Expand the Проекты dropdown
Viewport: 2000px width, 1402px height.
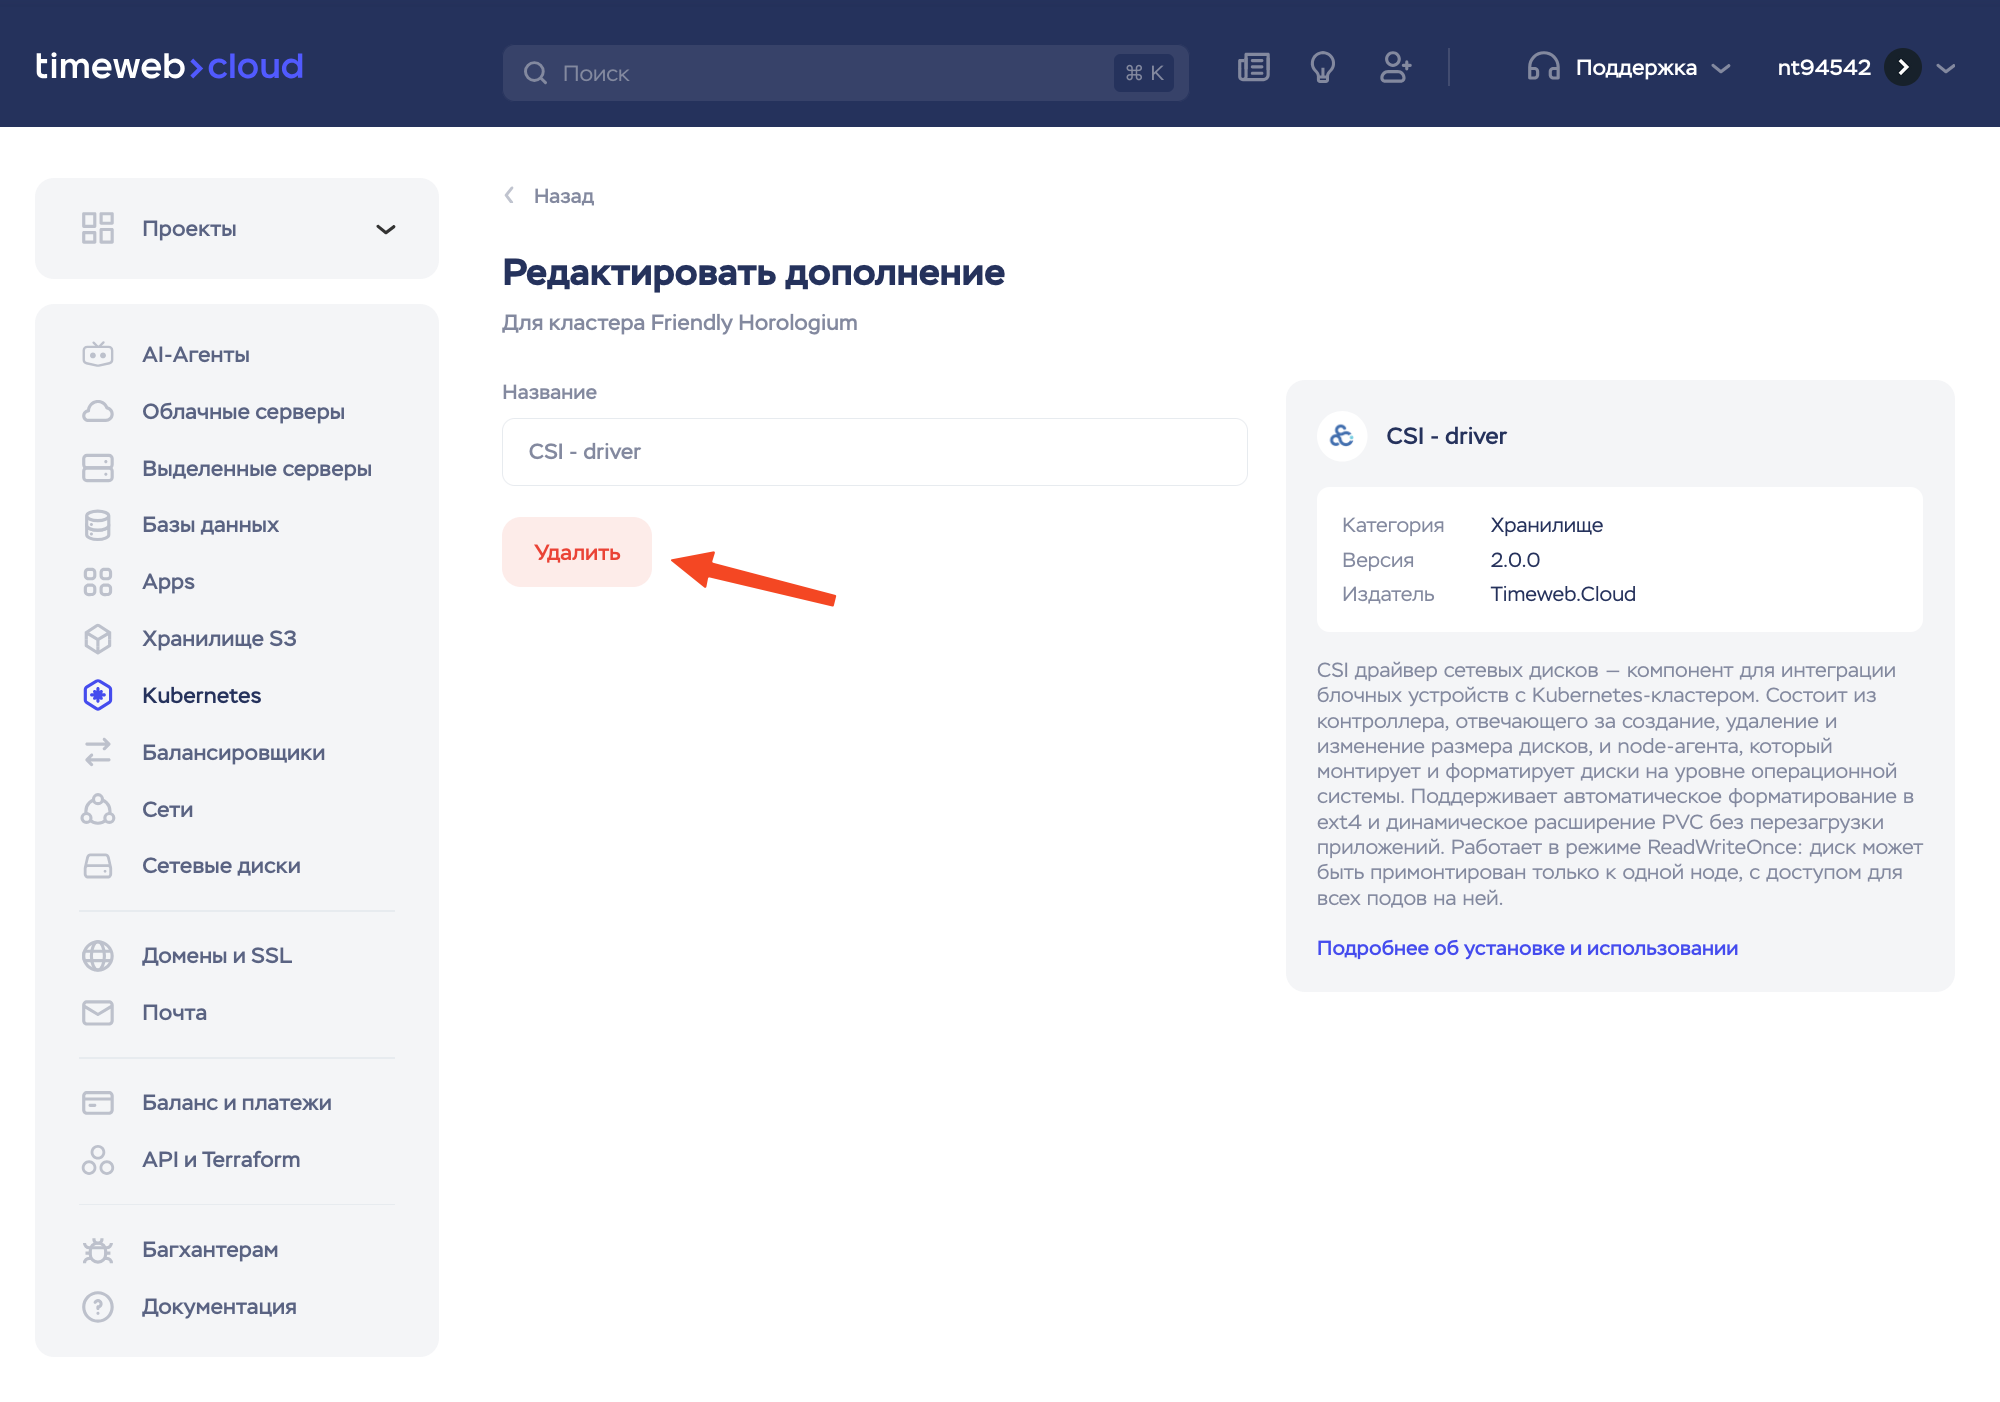(x=385, y=229)
